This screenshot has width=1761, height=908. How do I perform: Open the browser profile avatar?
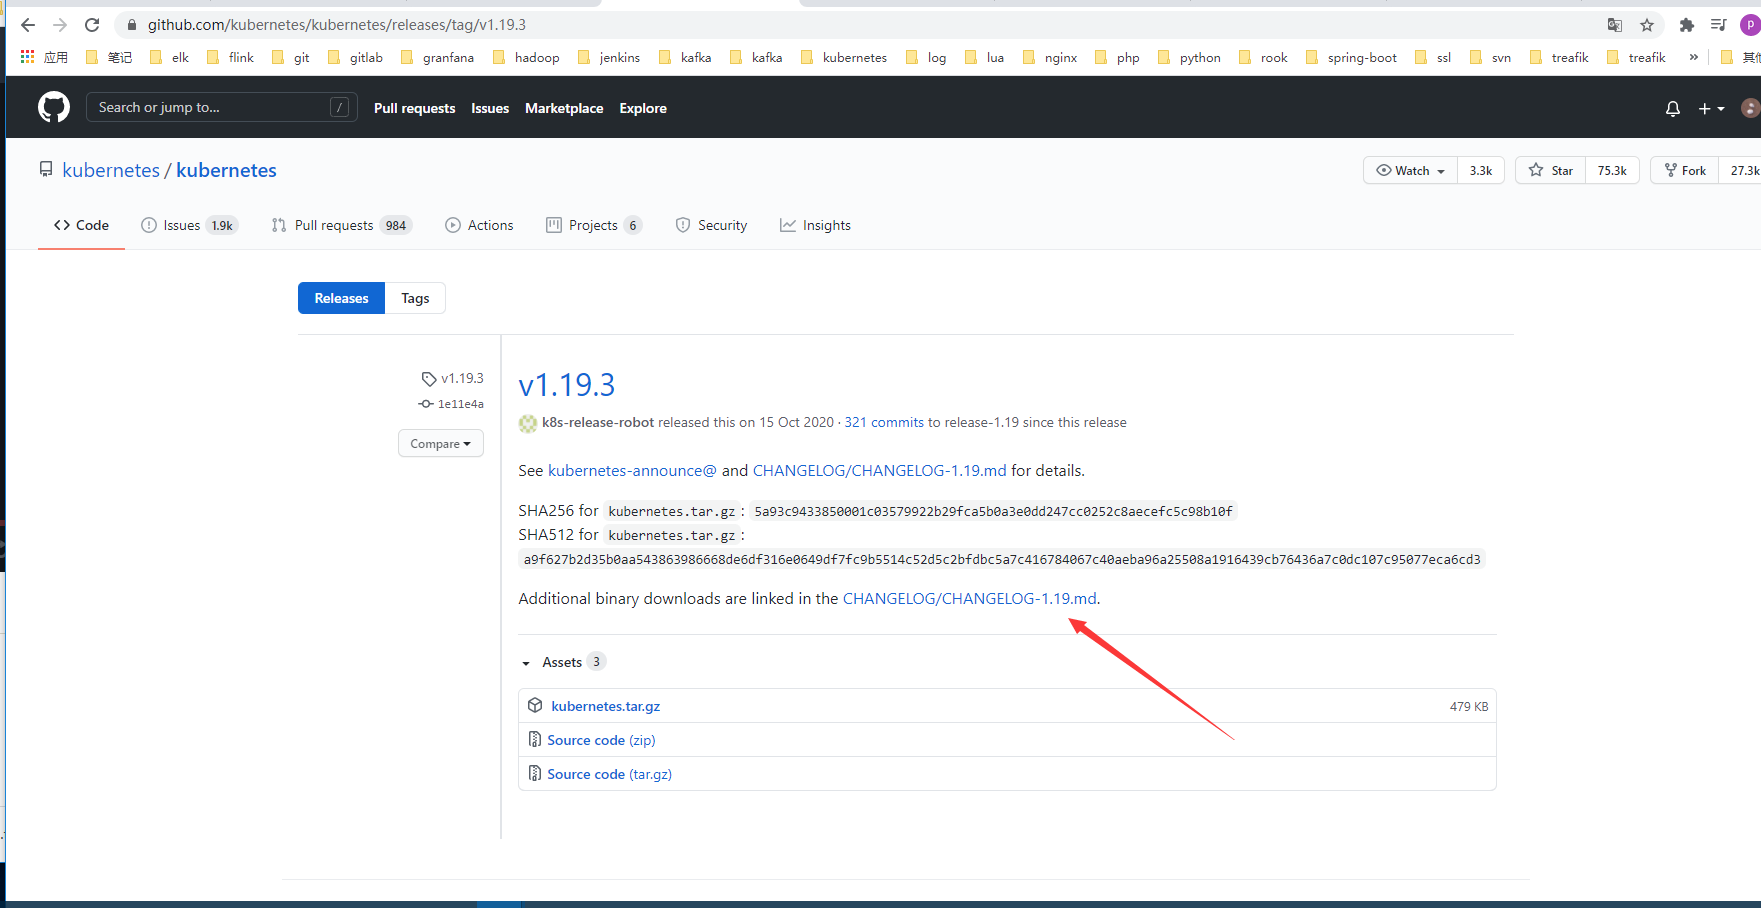[1749, 25]
